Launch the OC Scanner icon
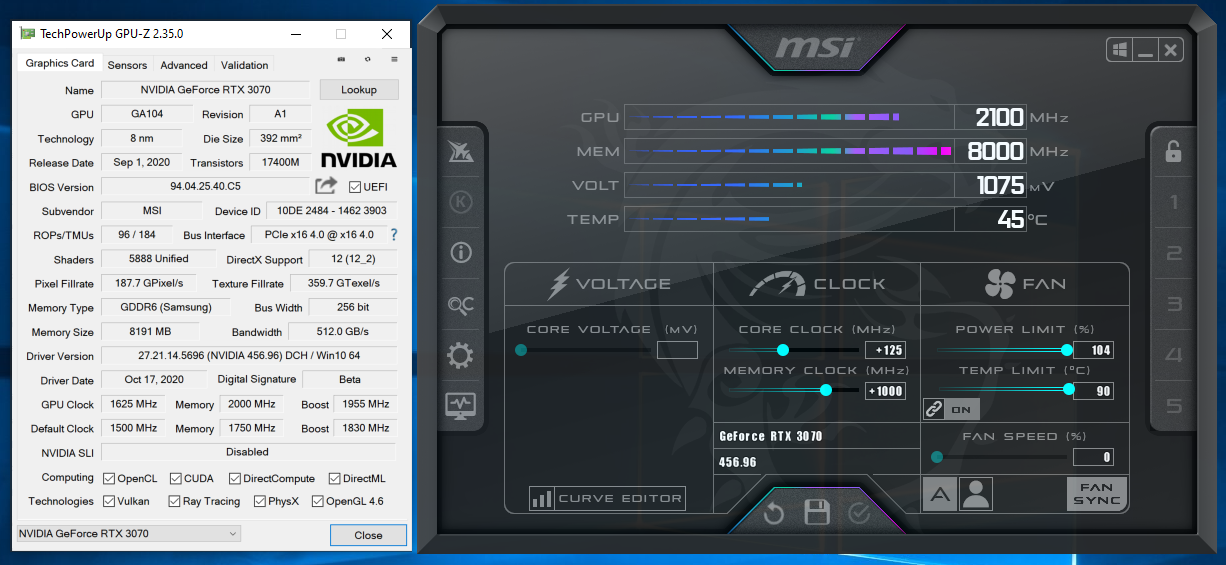Image resolution: width=1226 pixels, height=565 pixels. pos(461,304)
